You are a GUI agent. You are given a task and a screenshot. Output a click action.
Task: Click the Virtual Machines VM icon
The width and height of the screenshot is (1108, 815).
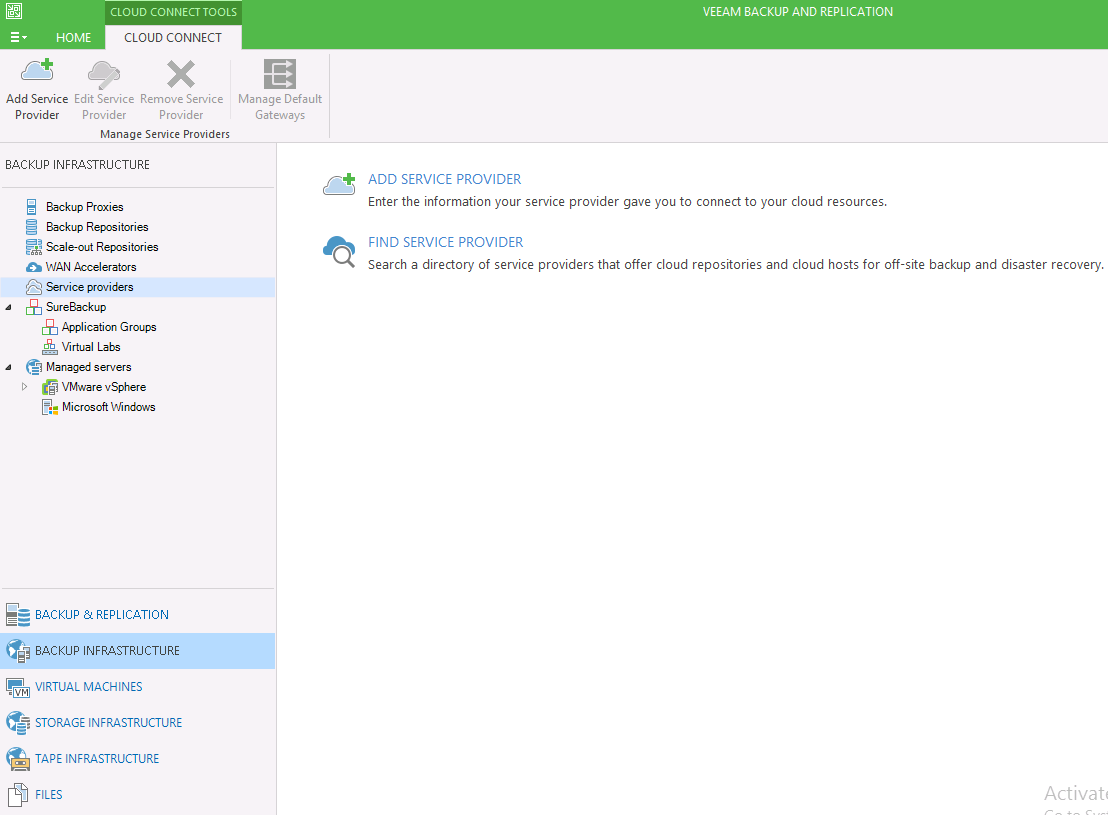[18, 687]
